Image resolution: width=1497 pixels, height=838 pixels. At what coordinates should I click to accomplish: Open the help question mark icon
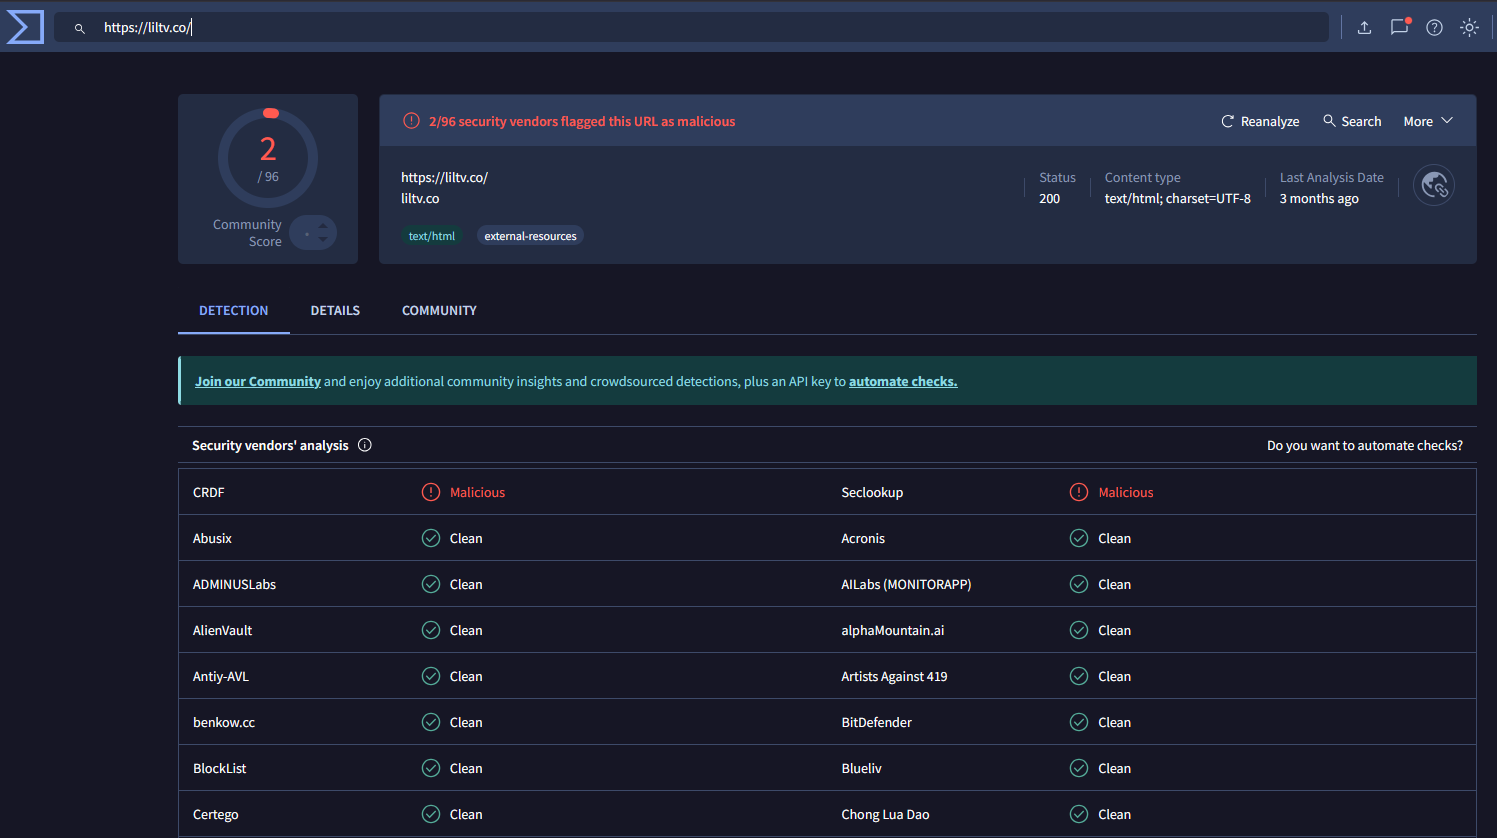pos(1434,28)
